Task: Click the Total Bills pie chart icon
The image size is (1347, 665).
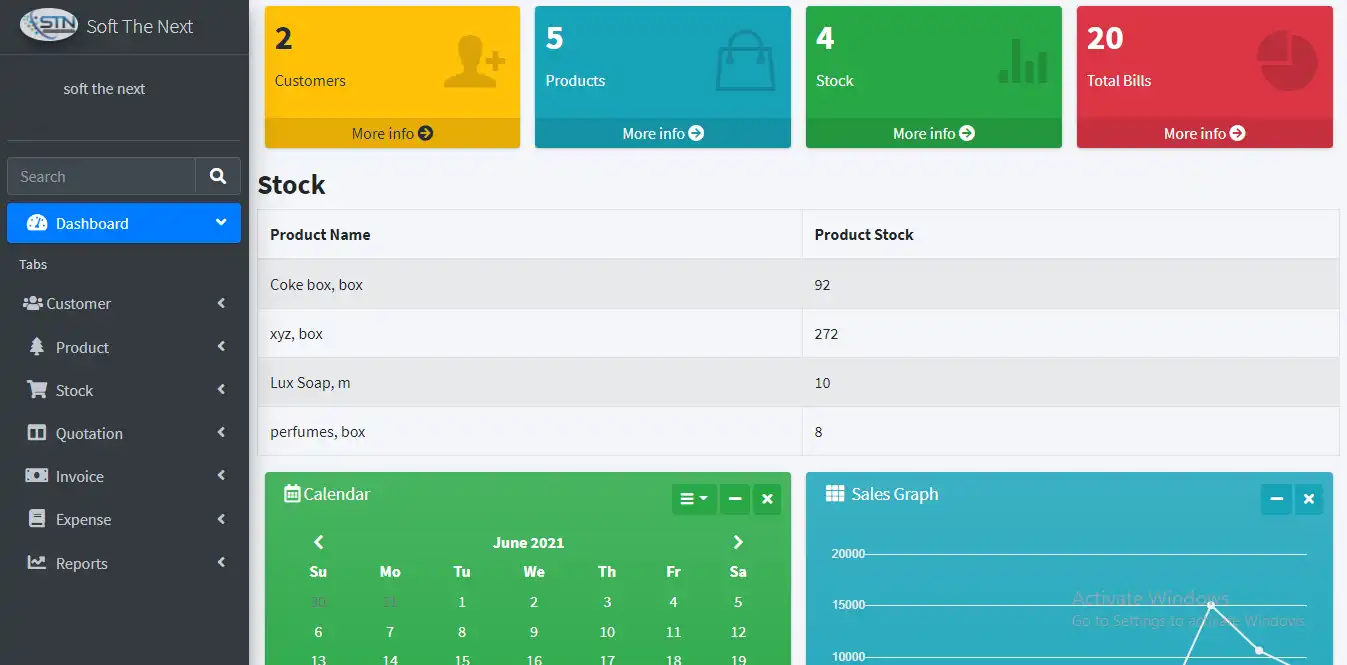Action: [x=1286, y=61]
